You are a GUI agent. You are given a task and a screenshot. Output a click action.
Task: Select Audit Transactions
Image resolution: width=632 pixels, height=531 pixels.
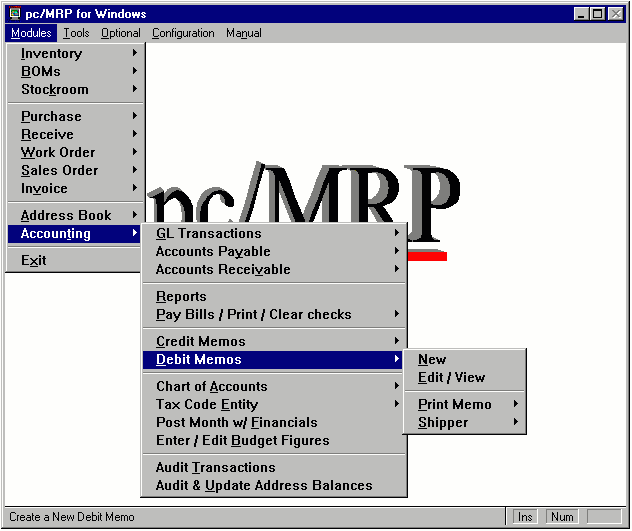coord(274,467)
